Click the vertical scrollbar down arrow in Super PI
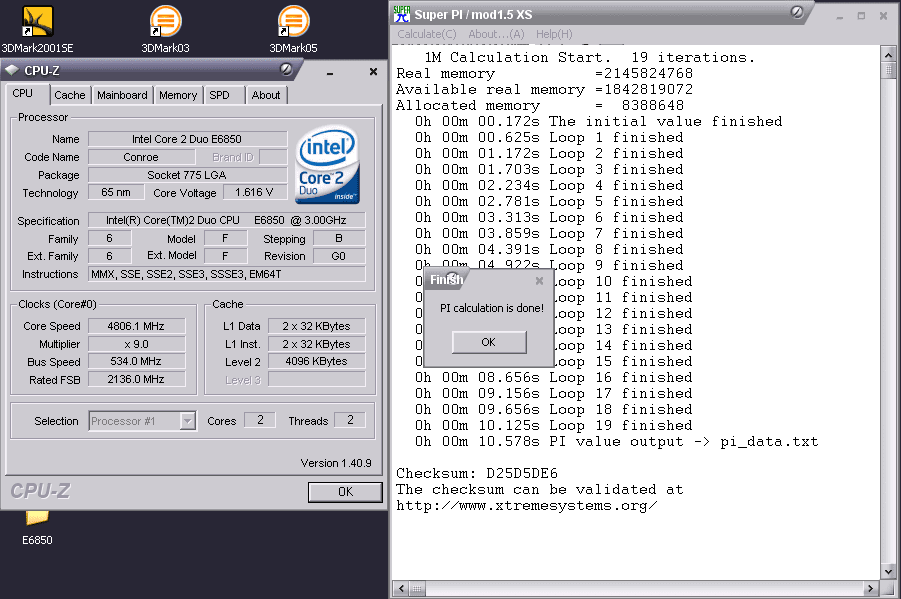The height and width of the screenshot is (599, 901). 888,572
